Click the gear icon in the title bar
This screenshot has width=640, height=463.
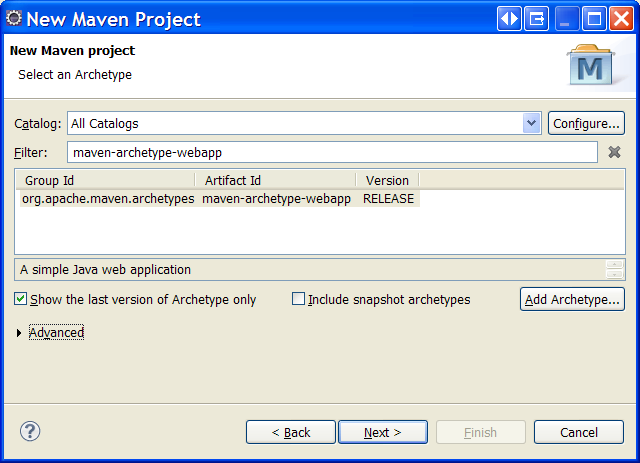(x=13, y=18)
